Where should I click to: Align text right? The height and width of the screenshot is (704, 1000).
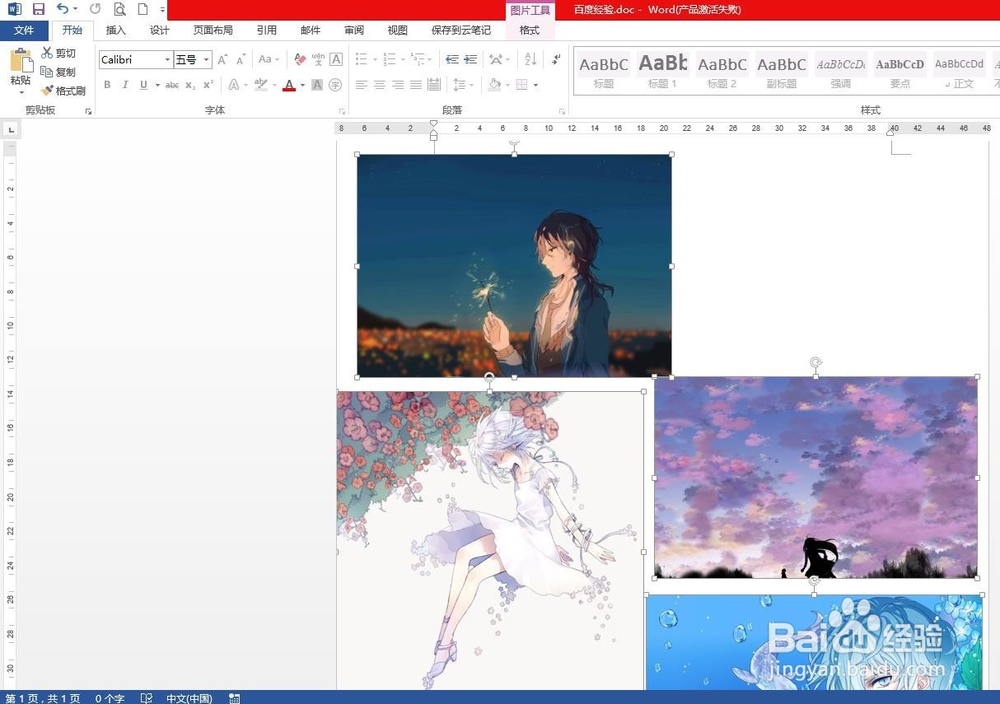pyautogui.click(x=398, y=85)
